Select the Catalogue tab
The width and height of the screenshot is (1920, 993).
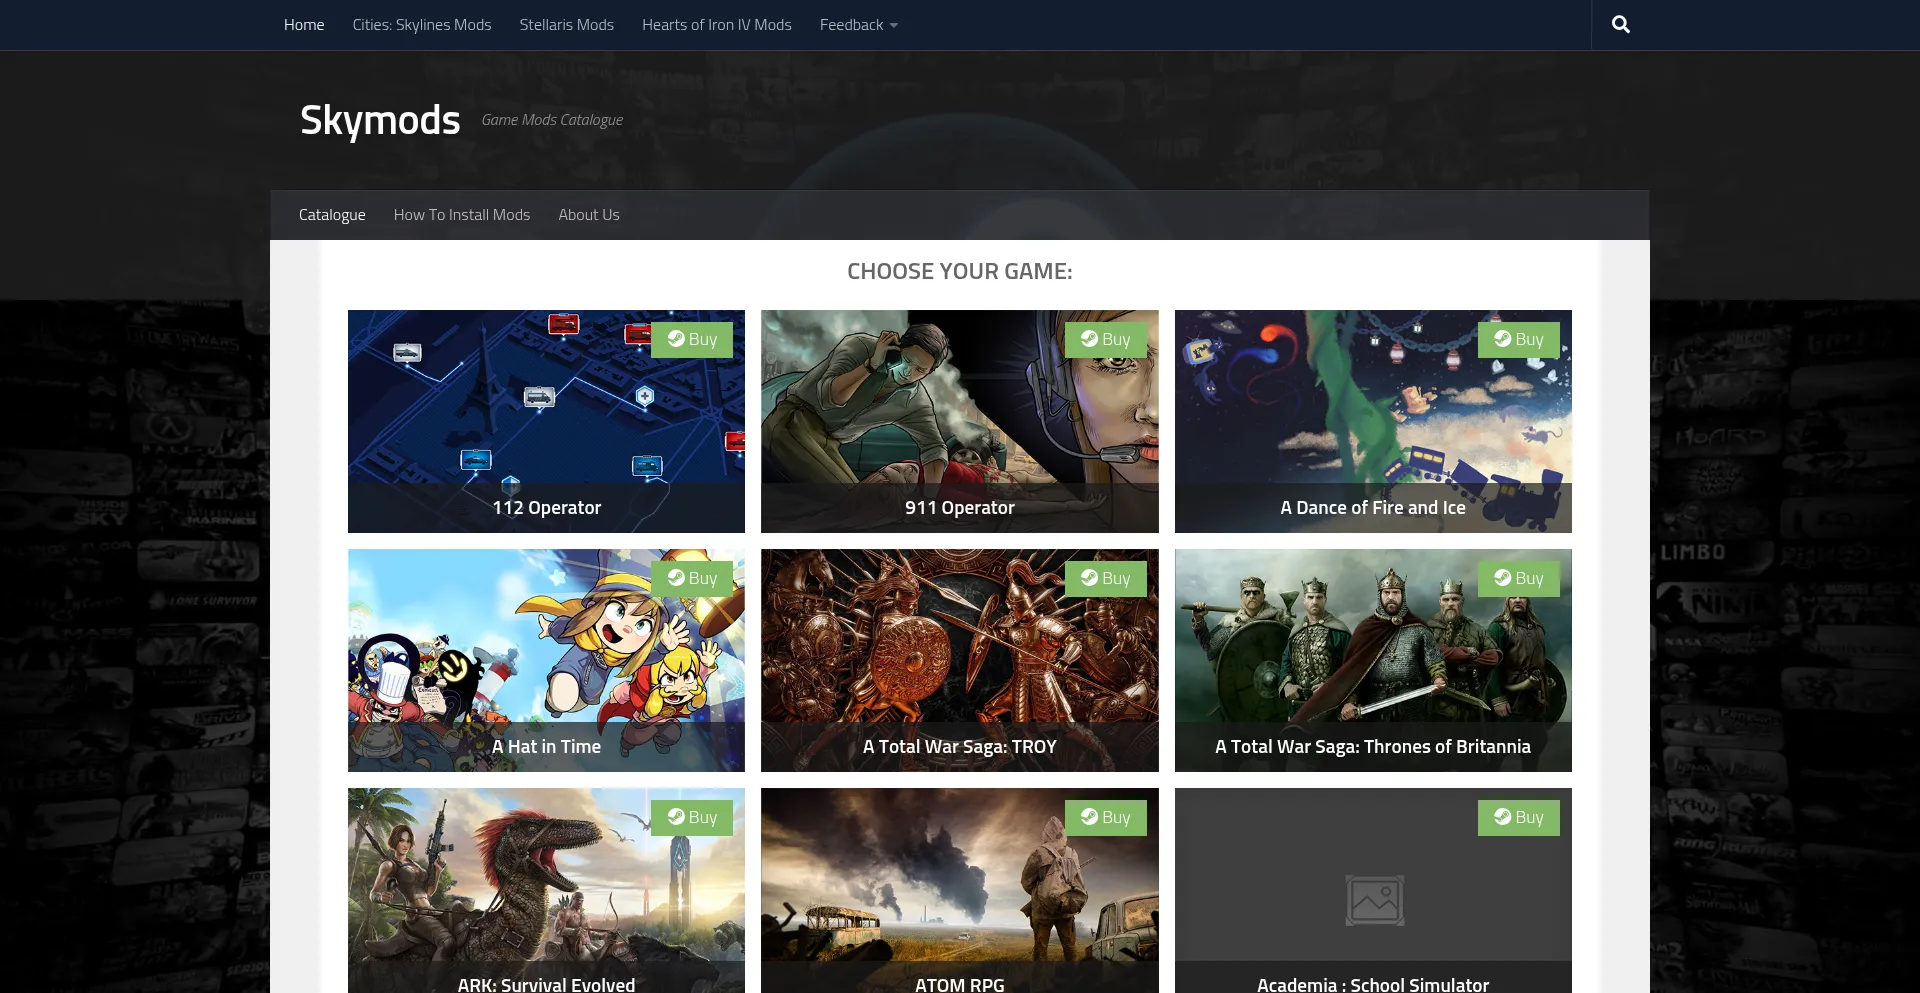332,215
